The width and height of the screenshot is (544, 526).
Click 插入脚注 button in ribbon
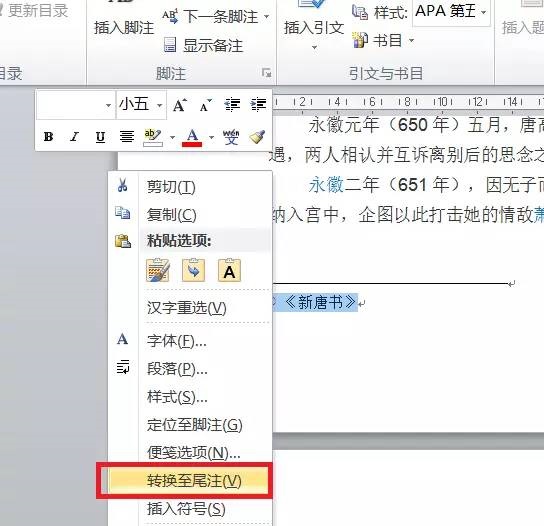click(124, 28)
